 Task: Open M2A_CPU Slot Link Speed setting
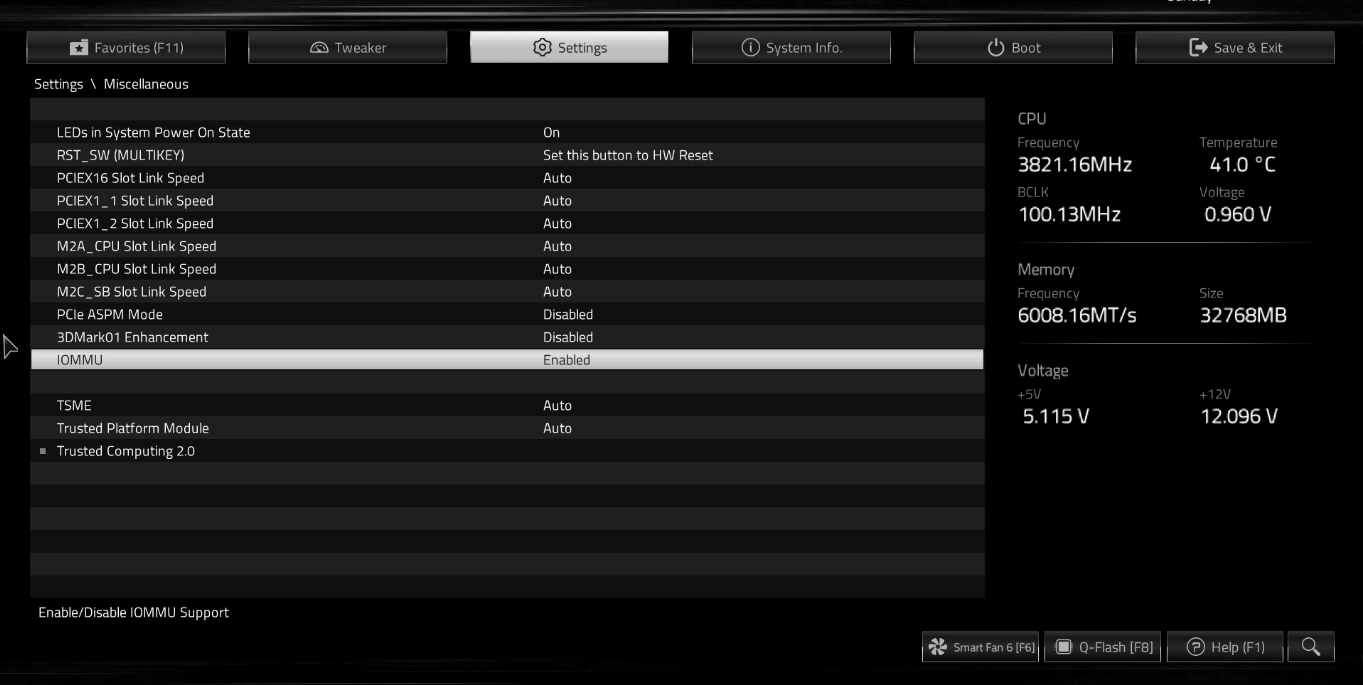coord(507,246)
